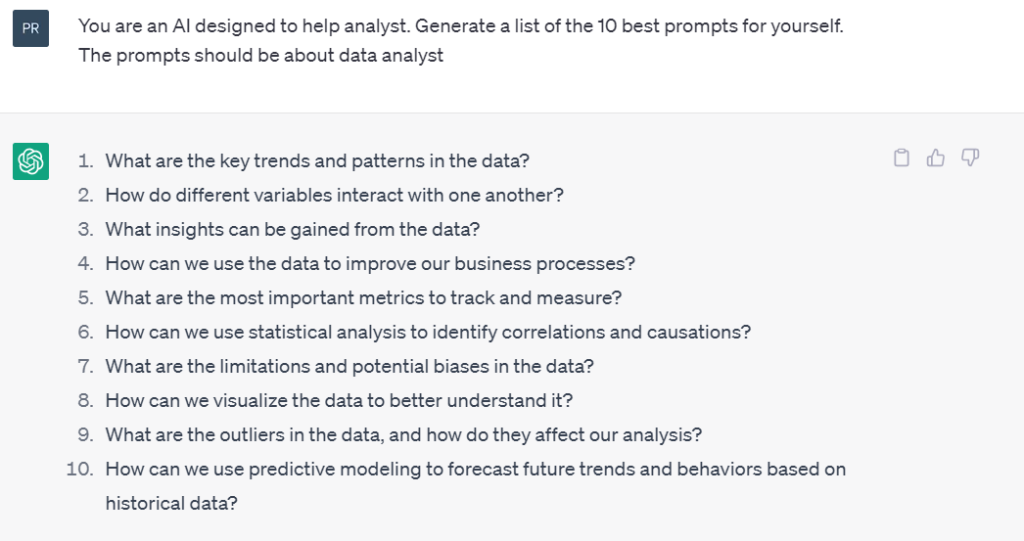This screenshot has height=541, width=1024.
Task: Give the response a thumbs down
Action: [x=970, y=157]
